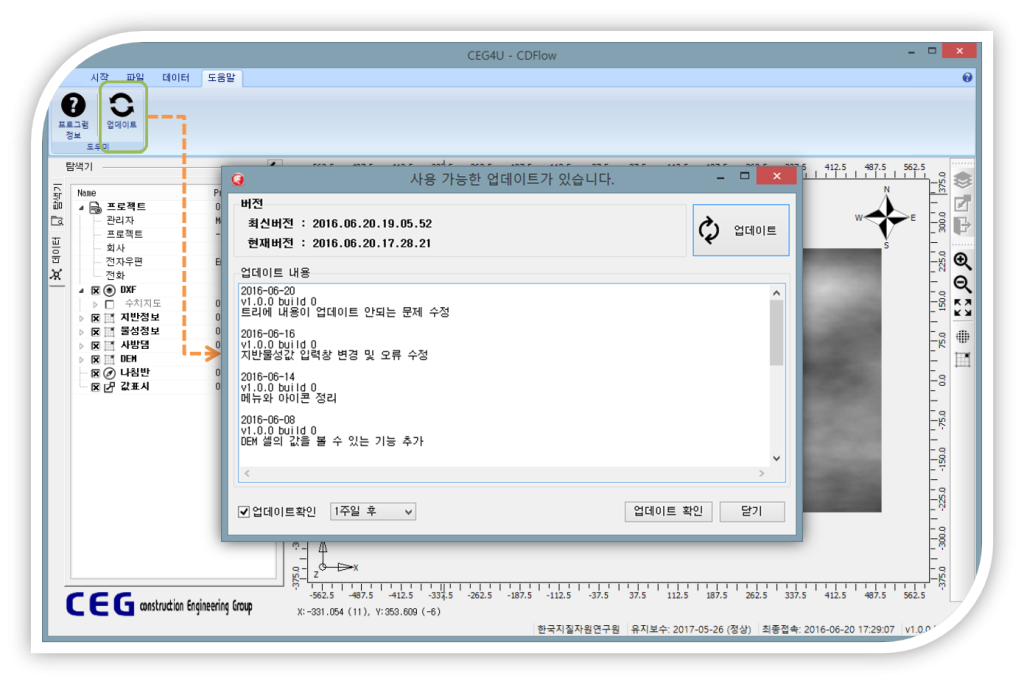Toggle the round dotted grid icon
This screenshot has height=684, width=1024.
(963, 336)
